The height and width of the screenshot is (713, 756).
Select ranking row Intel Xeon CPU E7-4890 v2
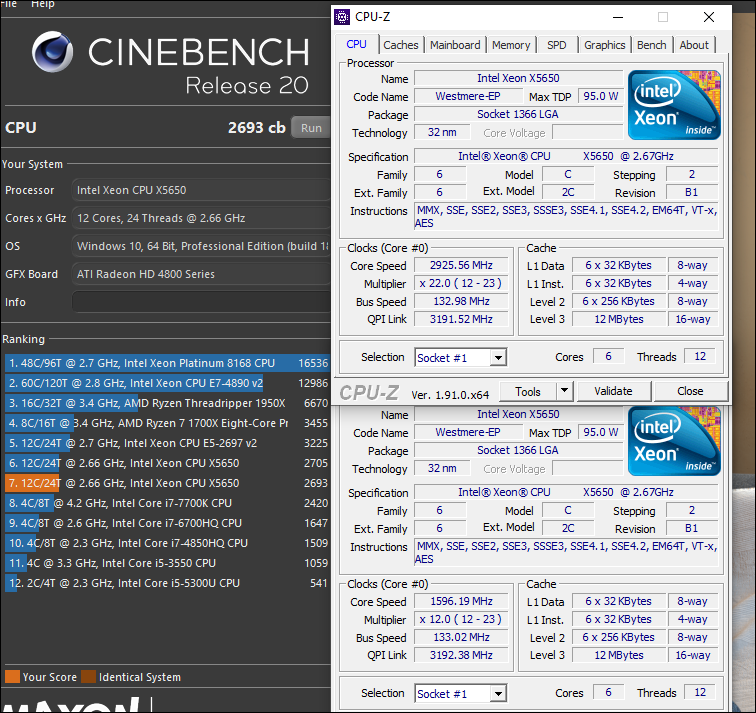[167, 383]
